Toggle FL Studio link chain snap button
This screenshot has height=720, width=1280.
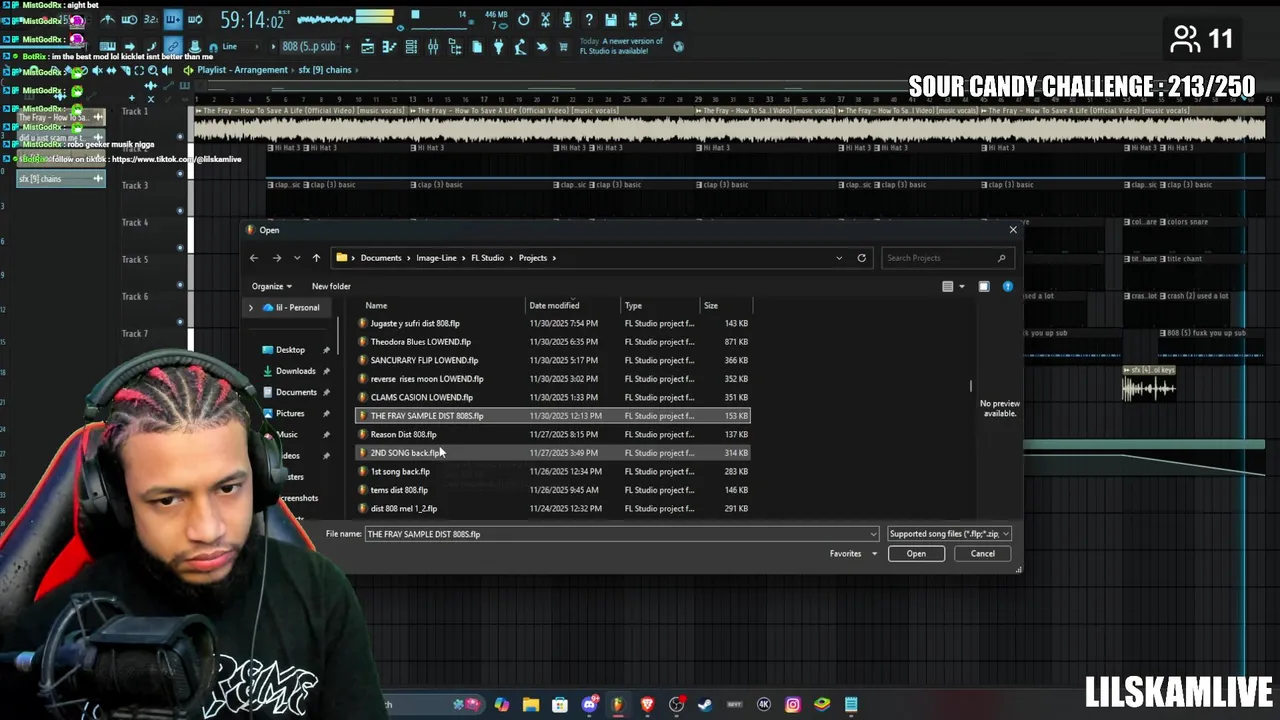click(x=172, y=47)
